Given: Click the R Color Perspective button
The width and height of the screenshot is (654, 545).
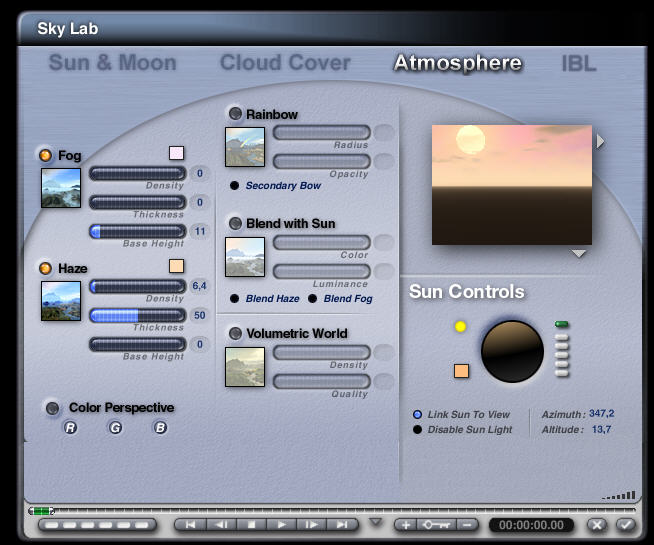Looking at the screenshot, I should pos(71,427).
